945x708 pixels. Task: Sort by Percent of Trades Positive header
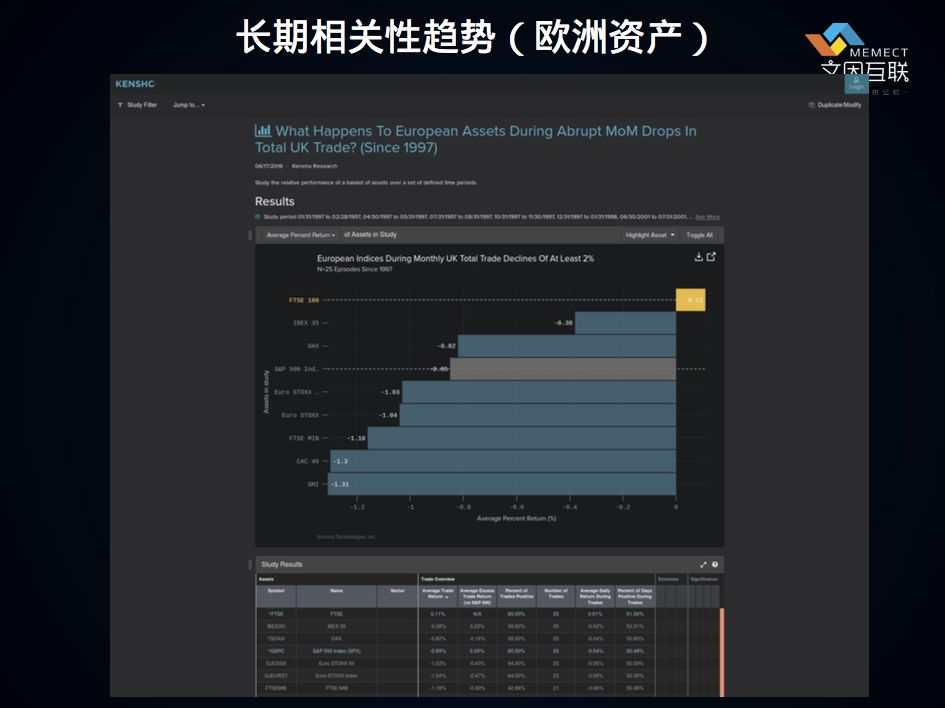pyautogui.click(x=516, y=596)
